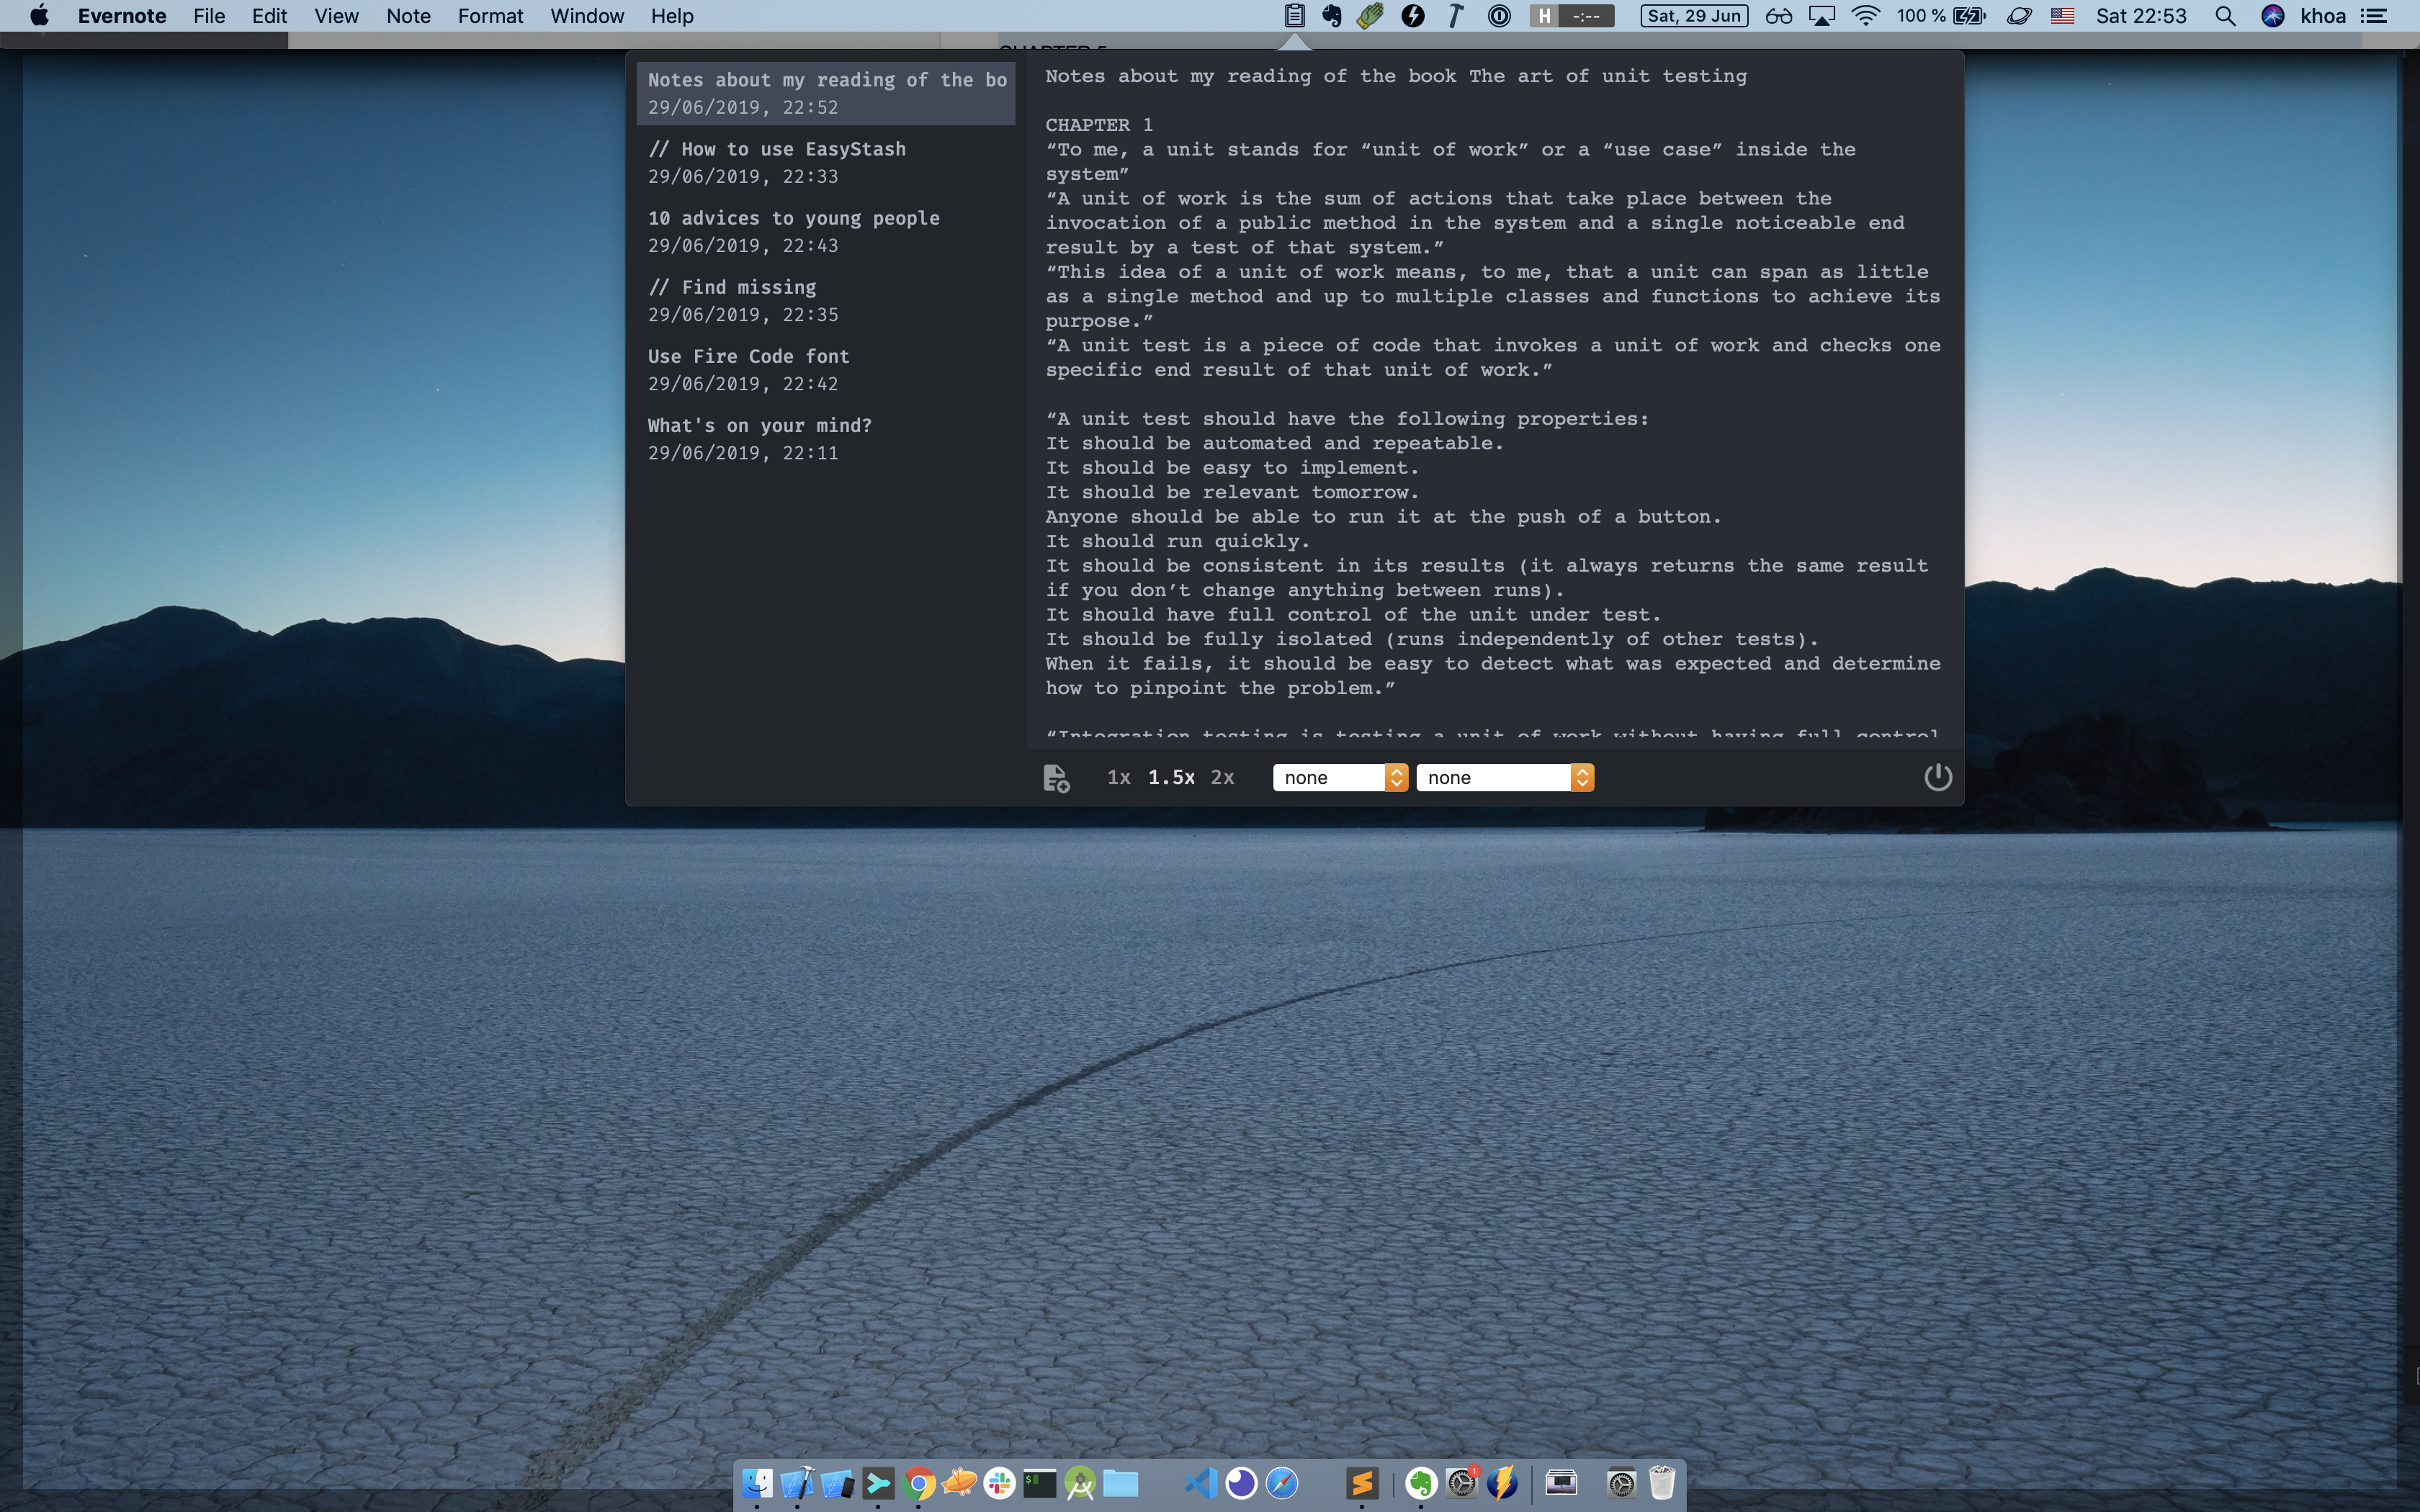Click the clipboard notes menu bar icon

pos(1294,16)
